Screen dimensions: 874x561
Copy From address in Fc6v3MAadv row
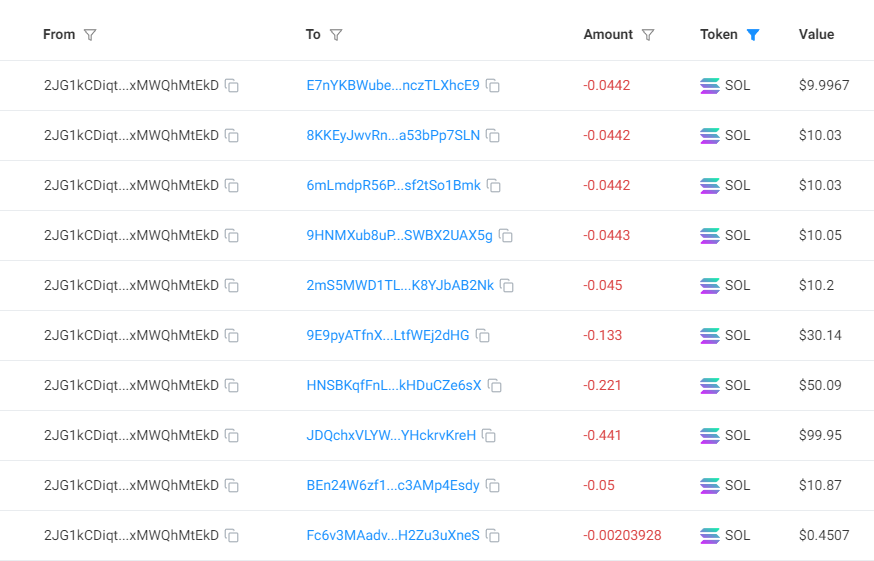[x=232, y=535]
